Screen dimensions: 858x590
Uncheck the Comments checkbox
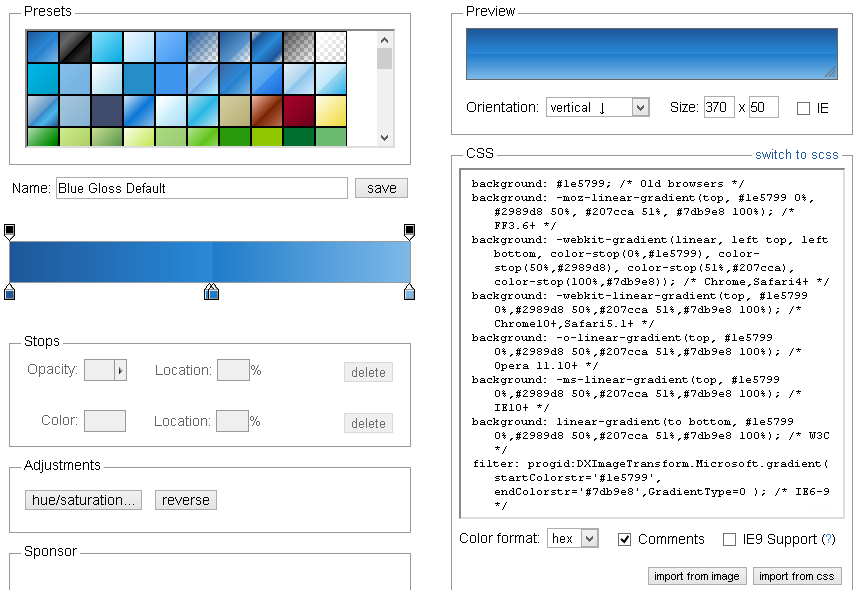tap(624, 540)
